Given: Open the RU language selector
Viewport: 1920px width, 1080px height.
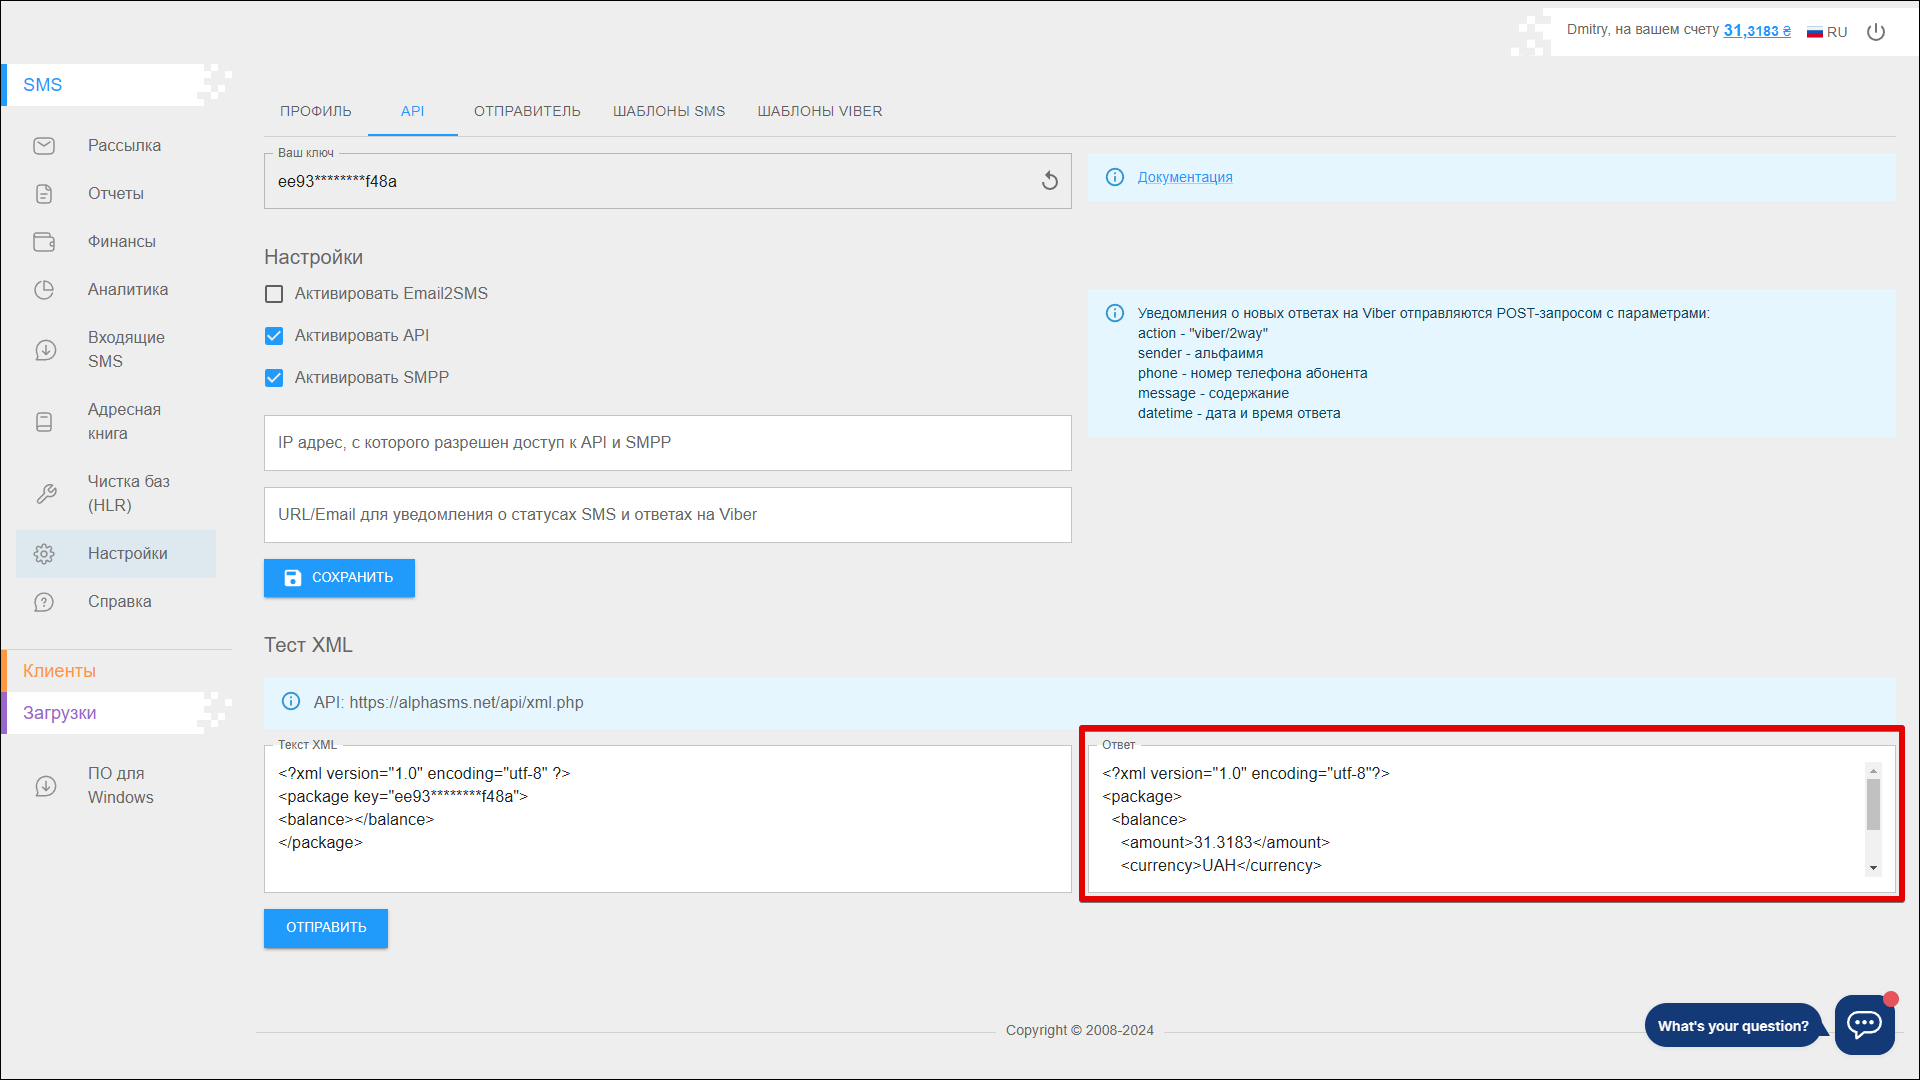Looking at the screenshot, I should click(1827, 32).
